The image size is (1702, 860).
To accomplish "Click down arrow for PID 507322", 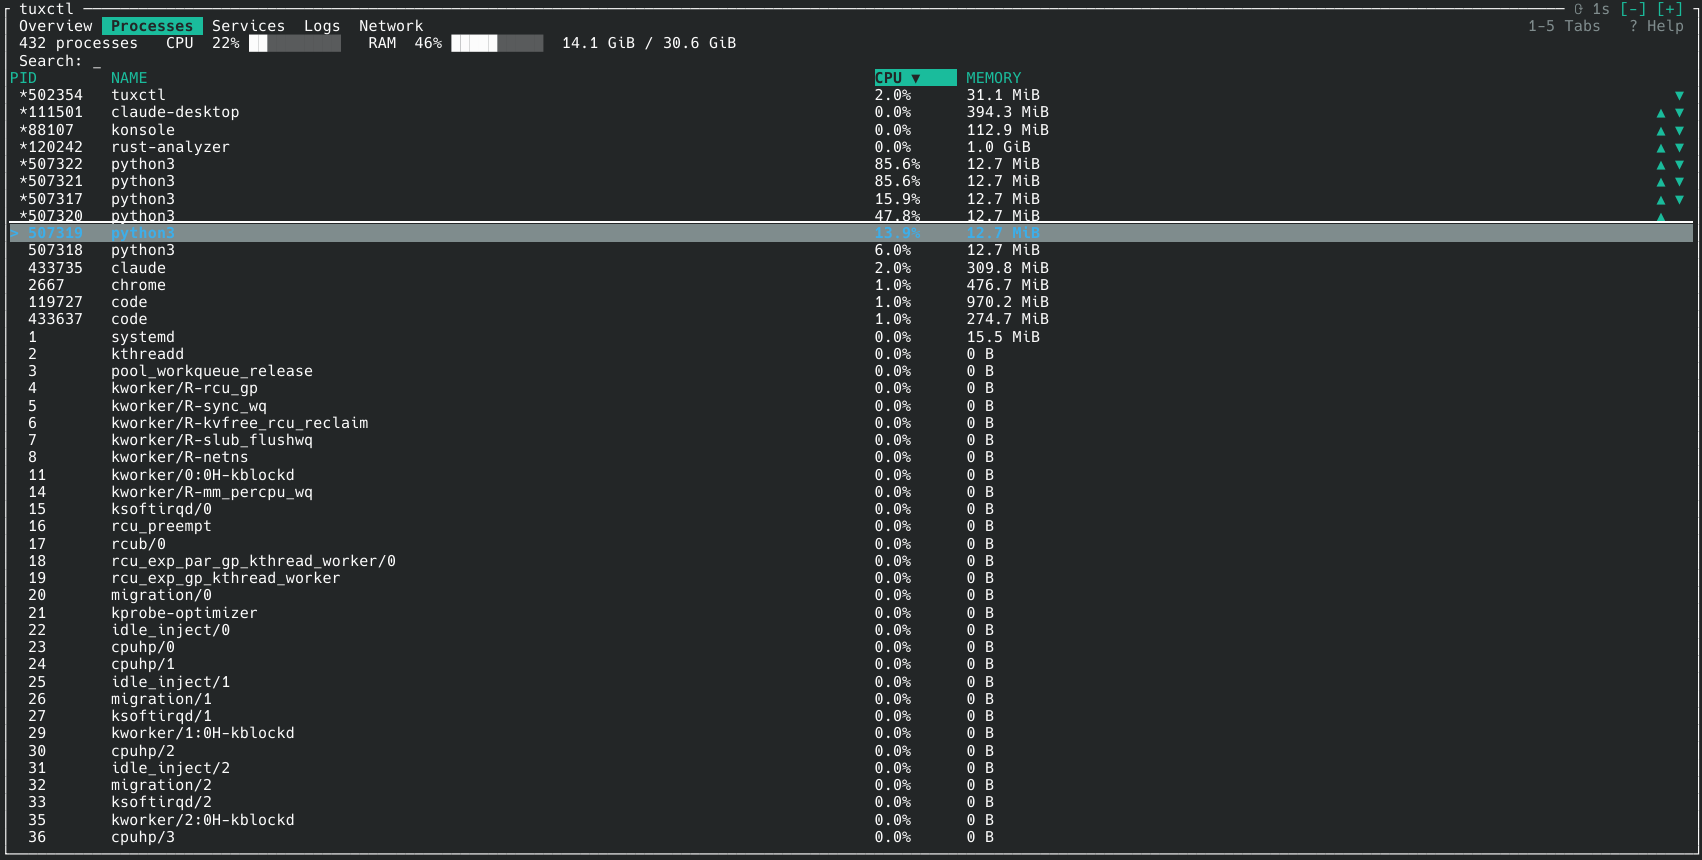I will click(1679, 164).
